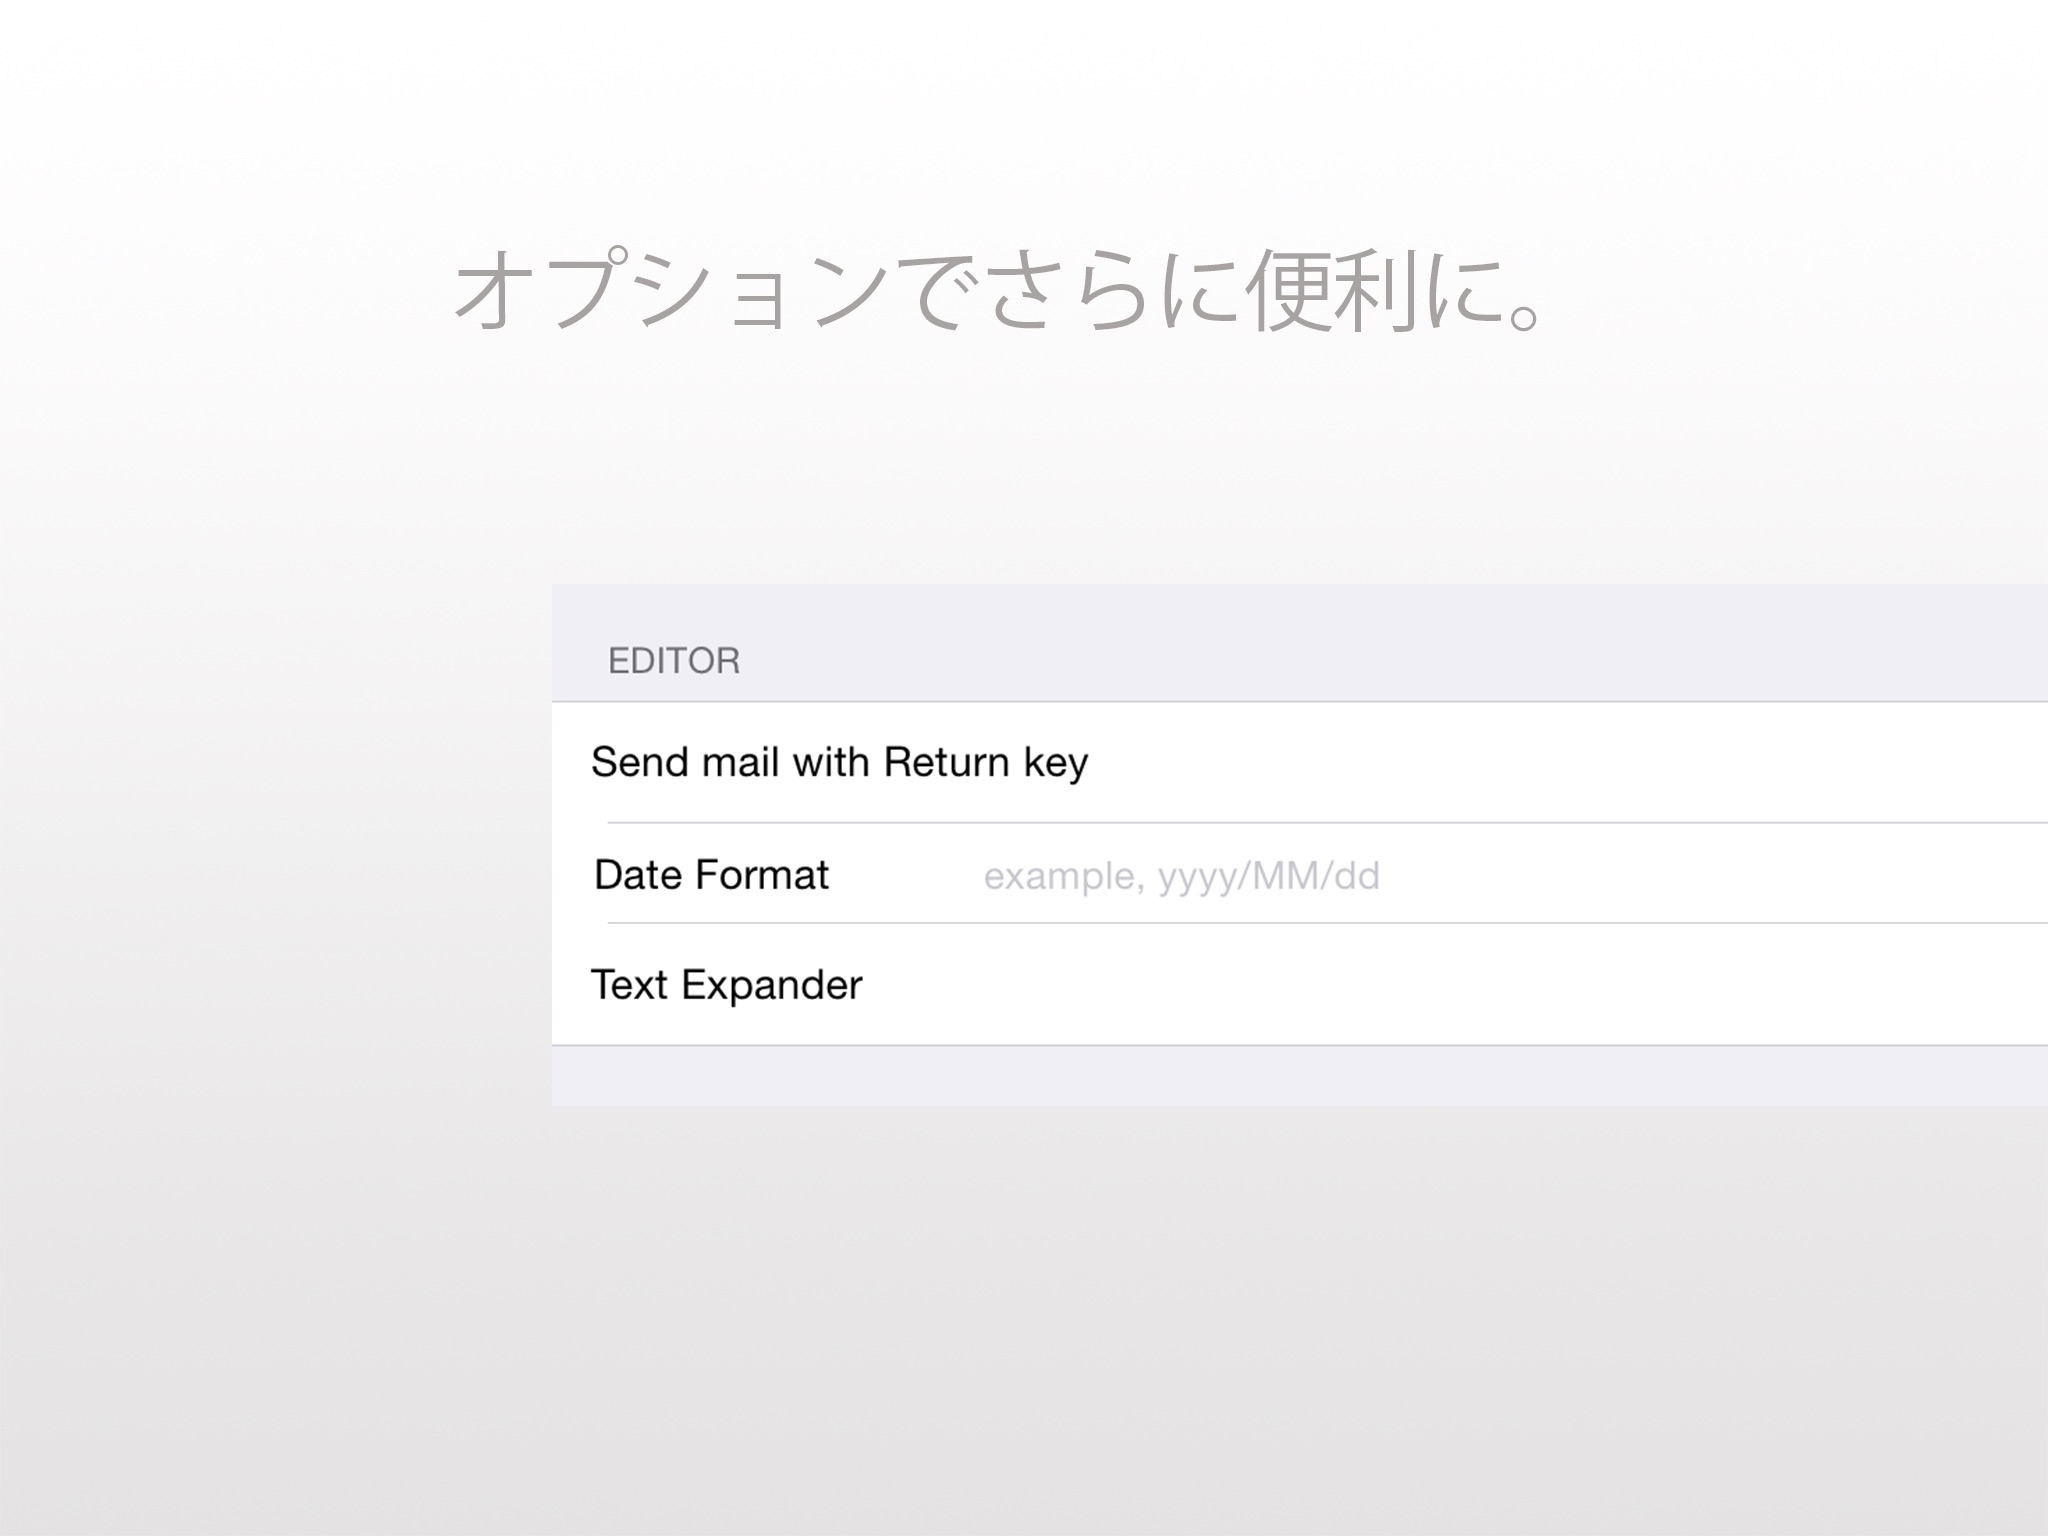Click the words 'Return key' in first row
Screen dimensions: 2048x1536
pyautogui.click(x=986, y=763)
